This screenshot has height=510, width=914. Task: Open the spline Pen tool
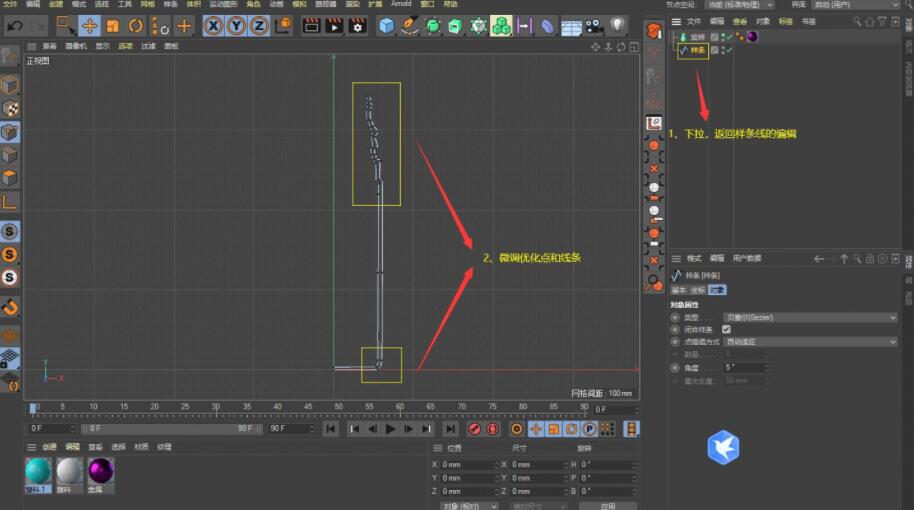point(409,26)
